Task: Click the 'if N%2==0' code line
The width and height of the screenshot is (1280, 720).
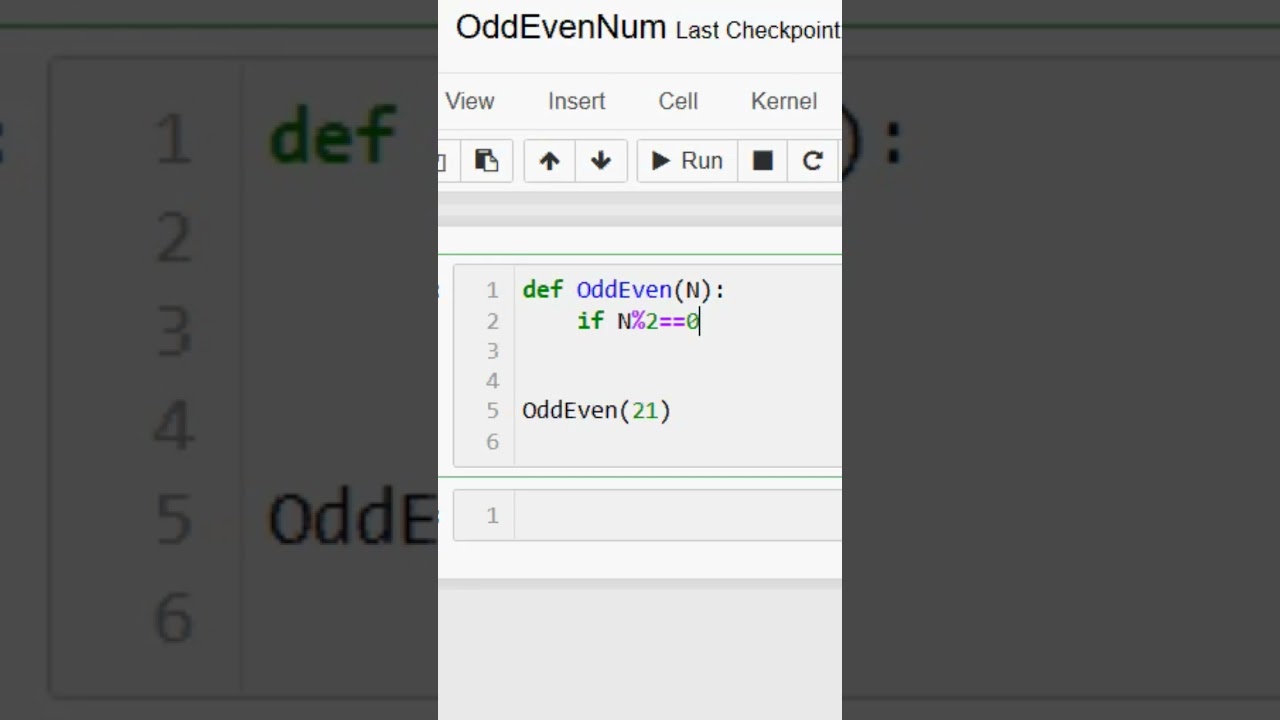Action: (639, 321)
